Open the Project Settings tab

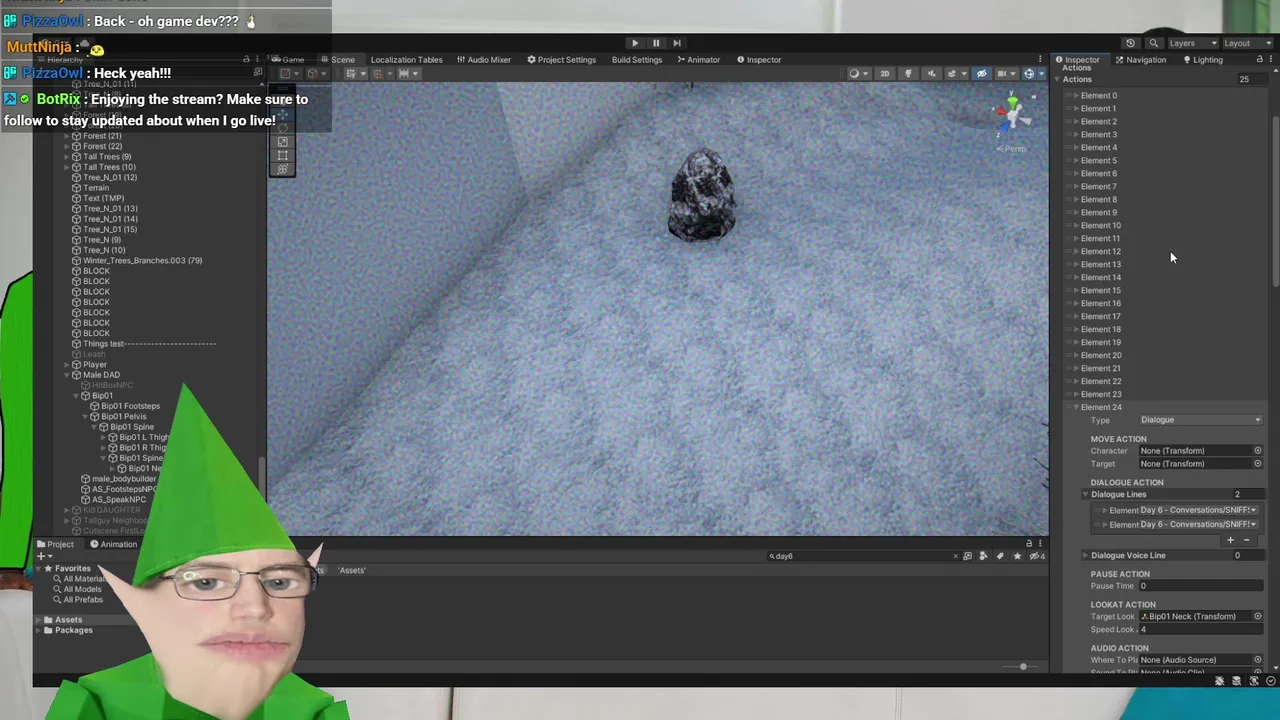561,60
